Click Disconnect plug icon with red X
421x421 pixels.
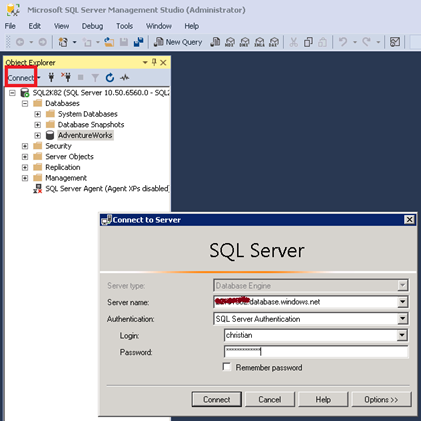[x=66, y=77]
